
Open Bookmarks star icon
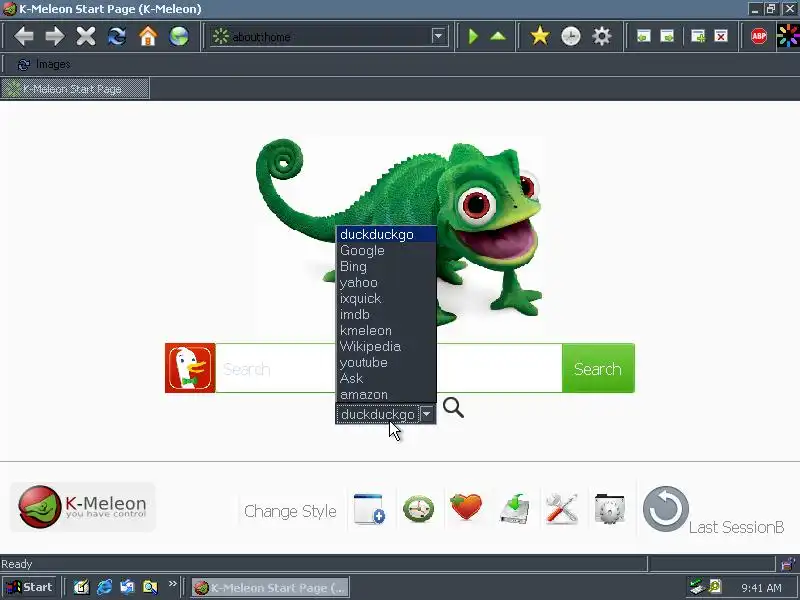point(539,36)
